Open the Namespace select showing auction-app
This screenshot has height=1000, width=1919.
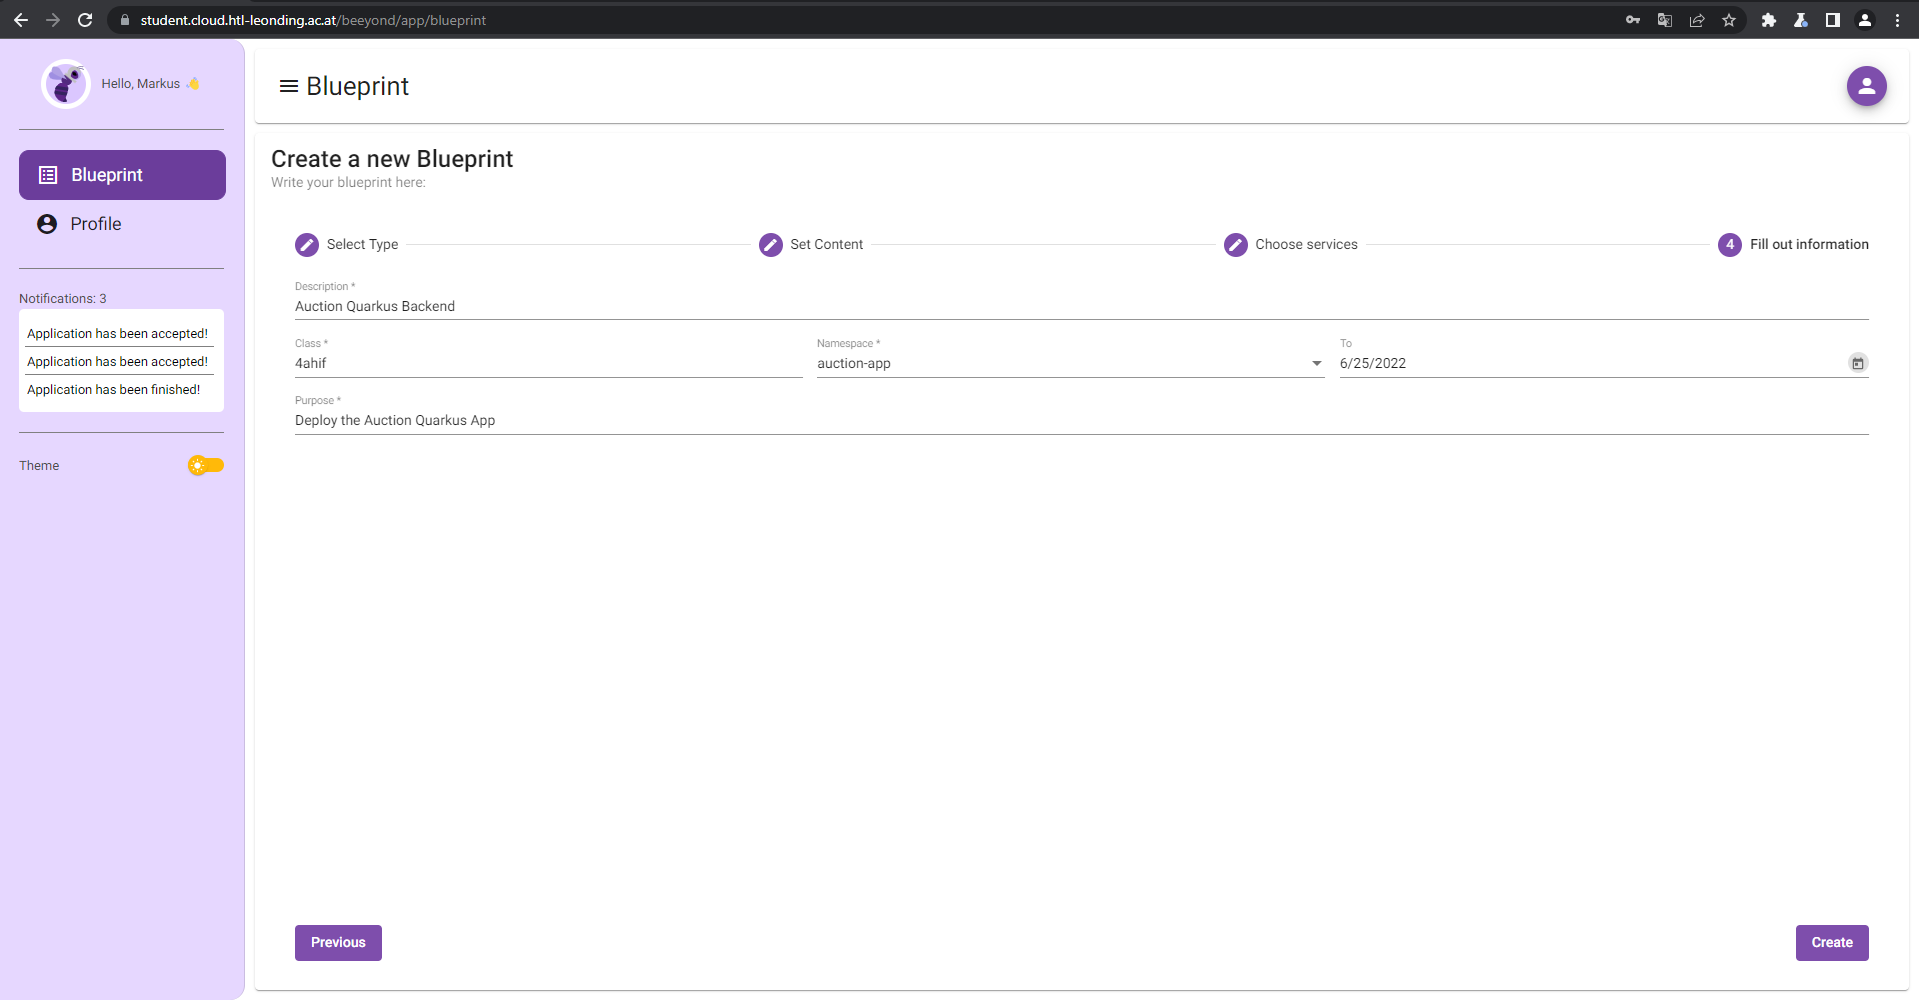pyautogui.click(x=1070, y=363)
